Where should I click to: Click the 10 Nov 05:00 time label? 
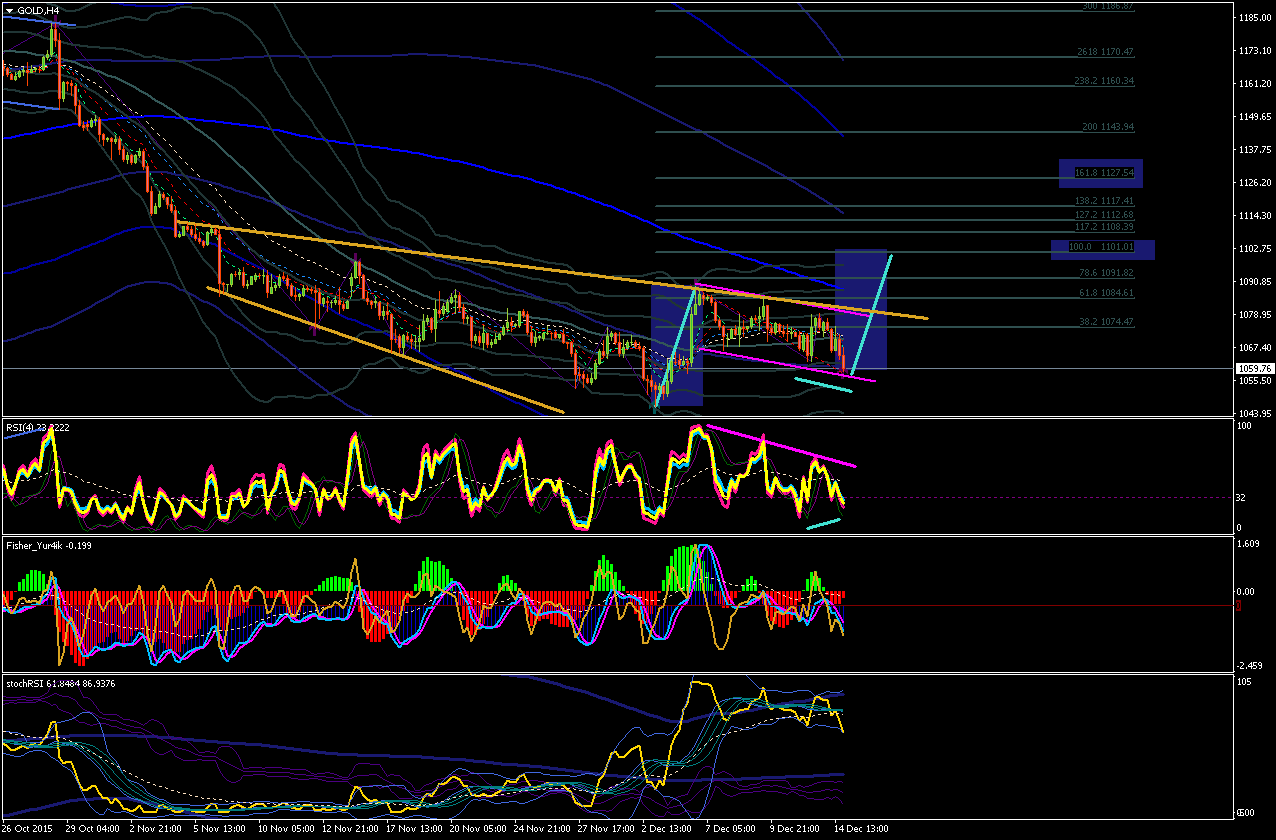[285, 829]
